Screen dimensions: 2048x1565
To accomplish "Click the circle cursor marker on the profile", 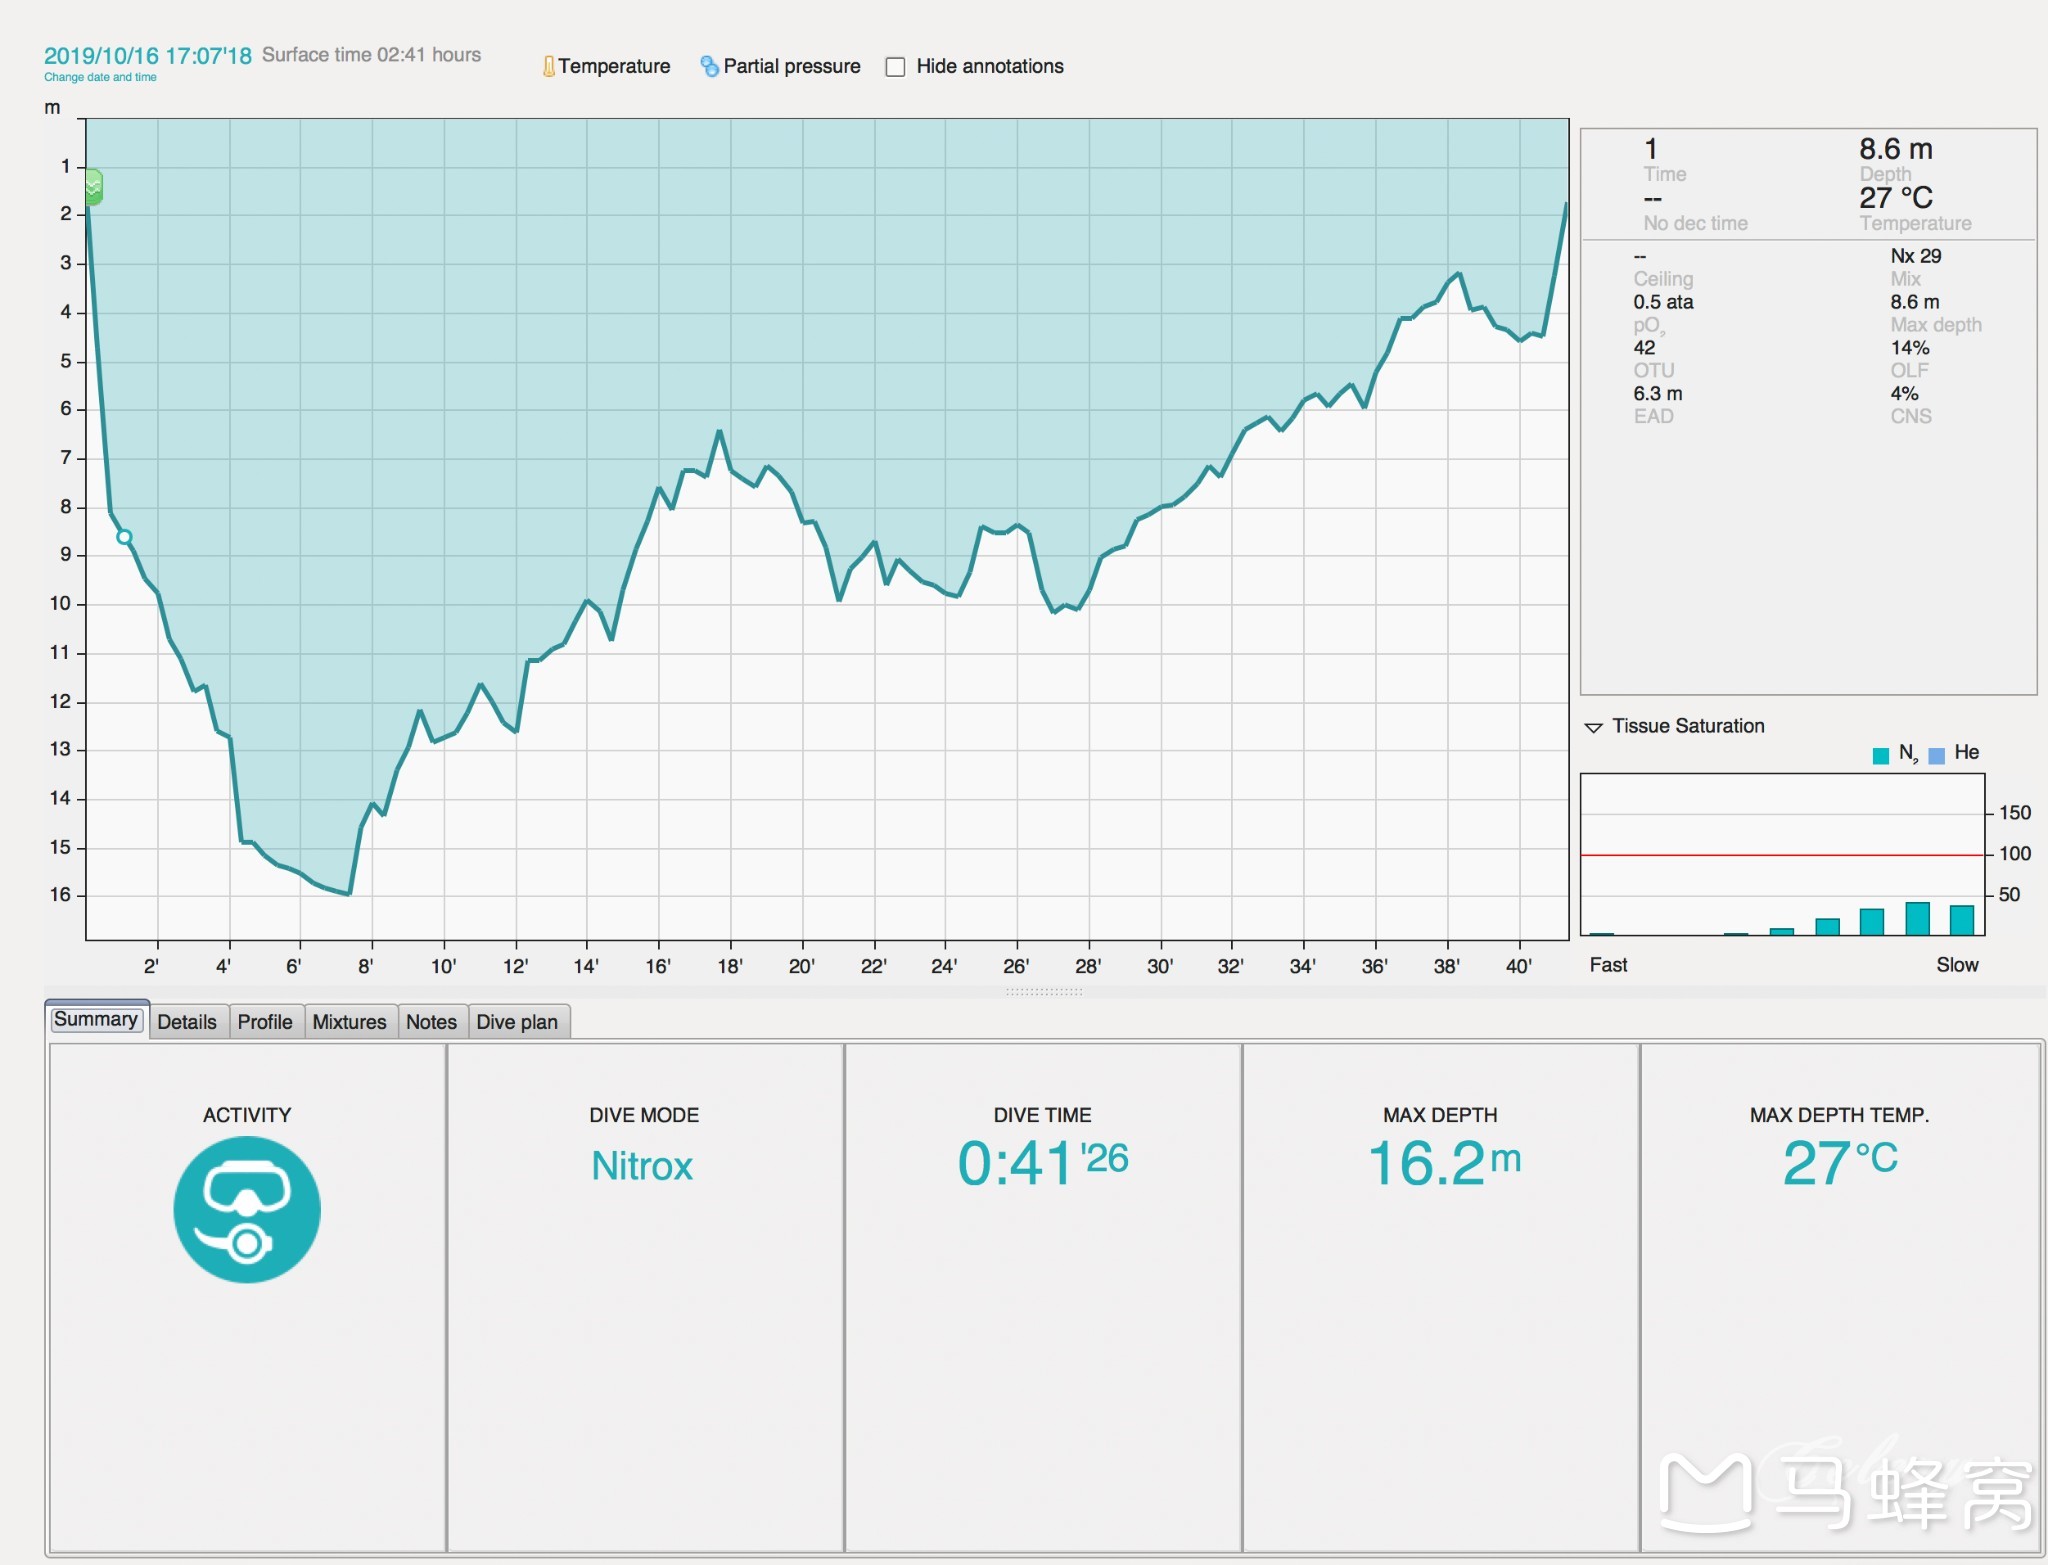I will (x=124, y=537).
